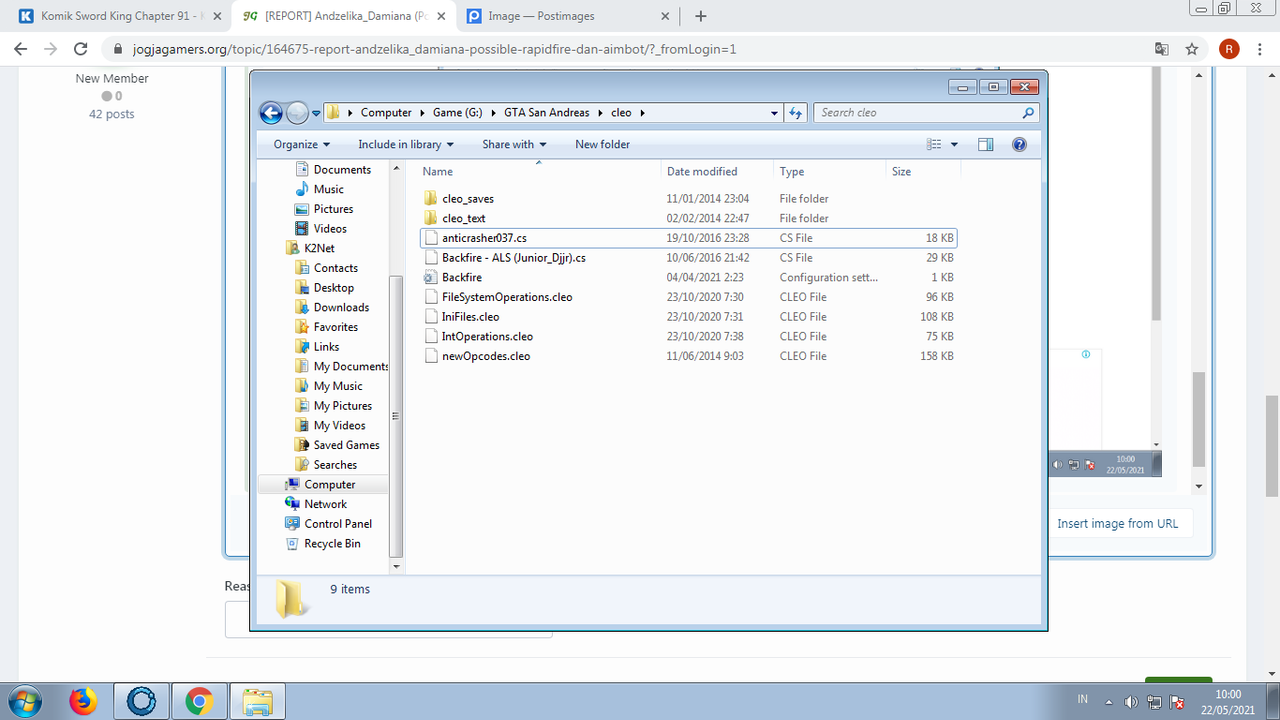Image resolution: width=1280 pixels, height=720 pixels.
Task: Open Windows Explorer taskbar button
Action: [258, 702]
